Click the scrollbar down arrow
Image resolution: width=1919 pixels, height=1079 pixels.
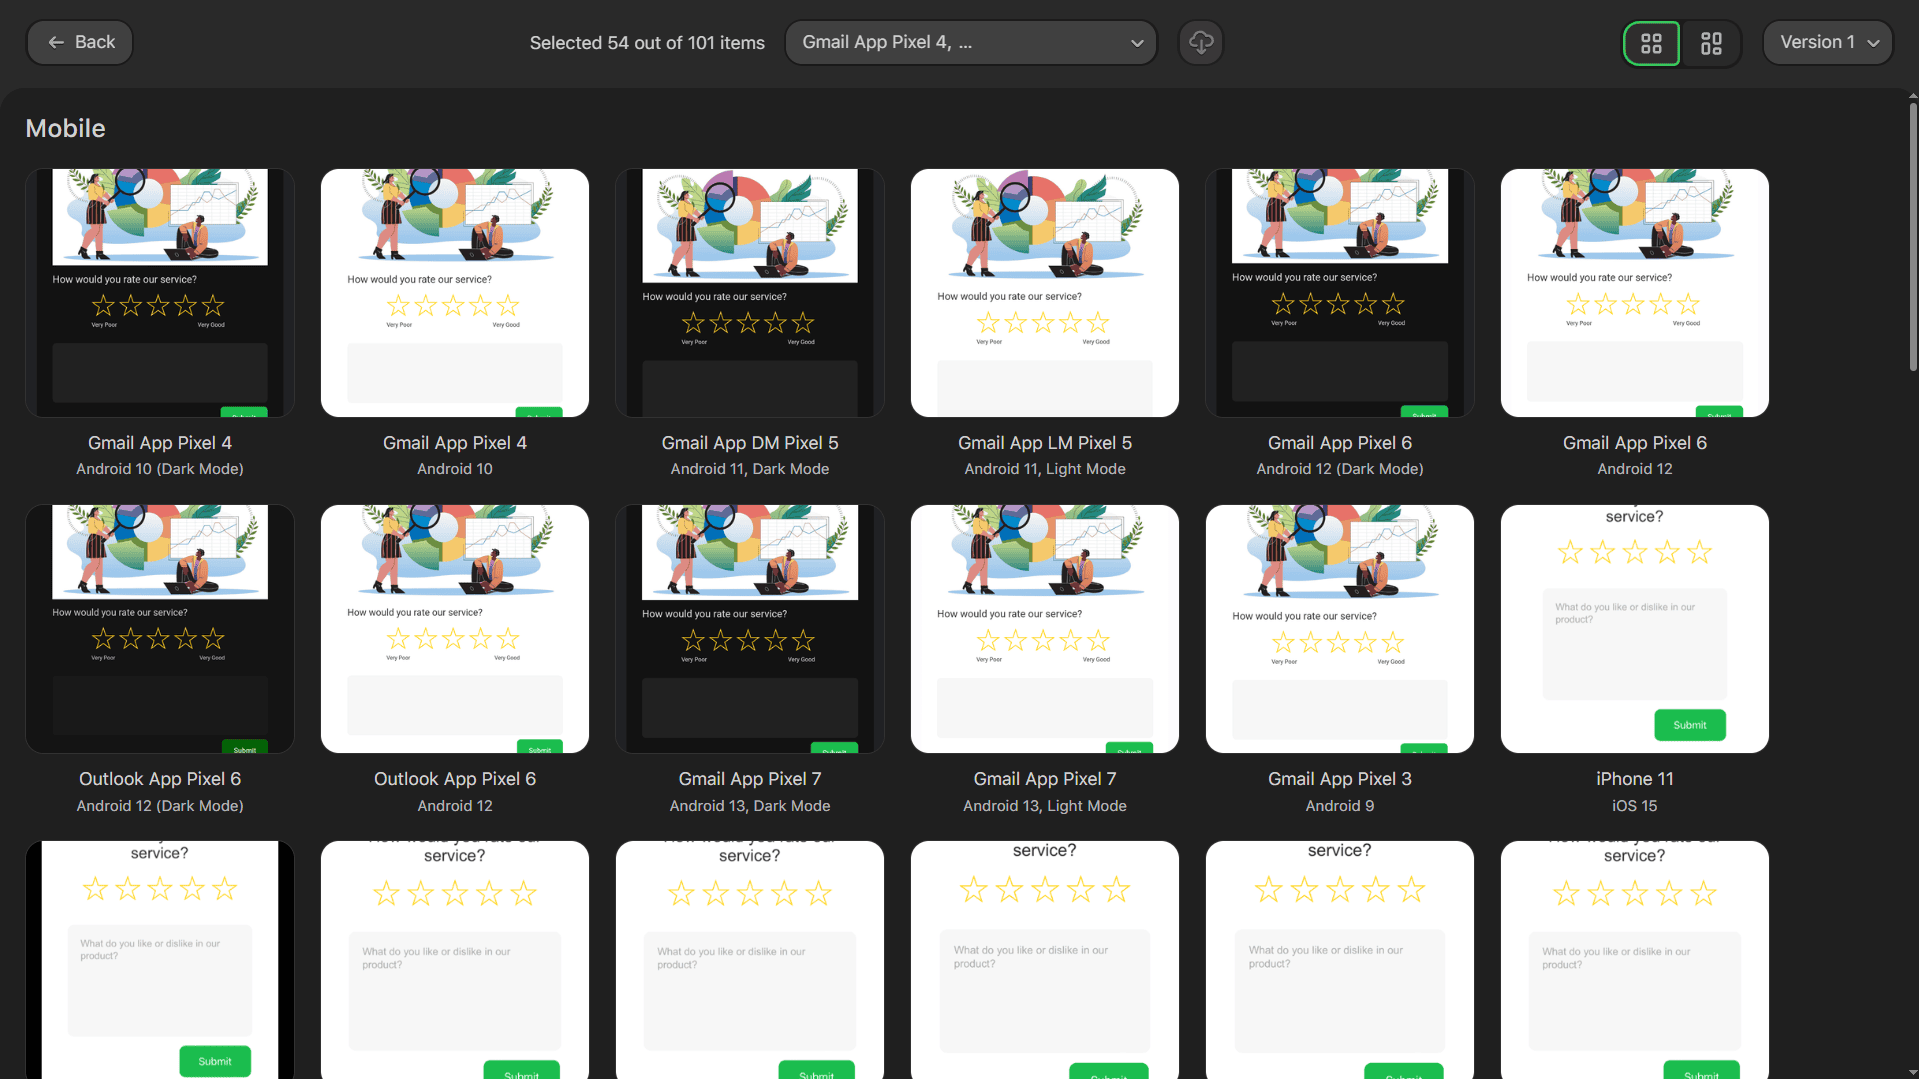coord(1913,1072)
